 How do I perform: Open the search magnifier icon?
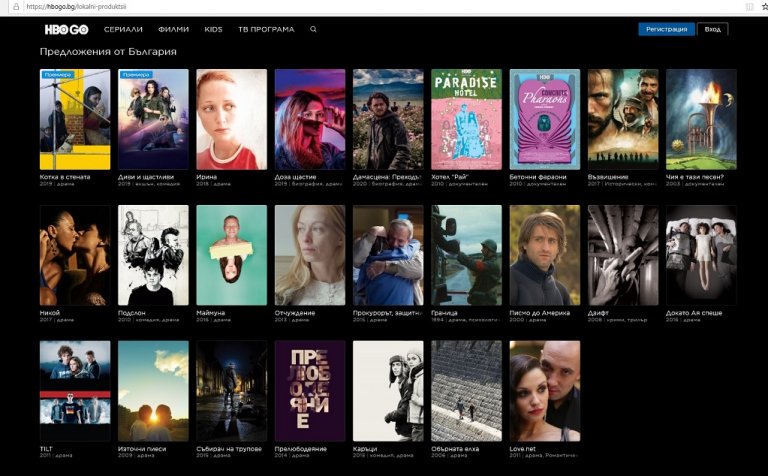point(313,29)
